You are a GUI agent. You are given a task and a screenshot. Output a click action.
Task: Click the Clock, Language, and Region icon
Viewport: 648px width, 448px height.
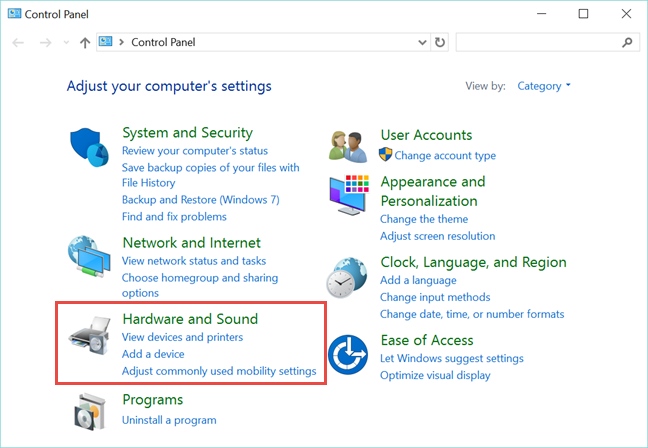click(x=348, y=277)
